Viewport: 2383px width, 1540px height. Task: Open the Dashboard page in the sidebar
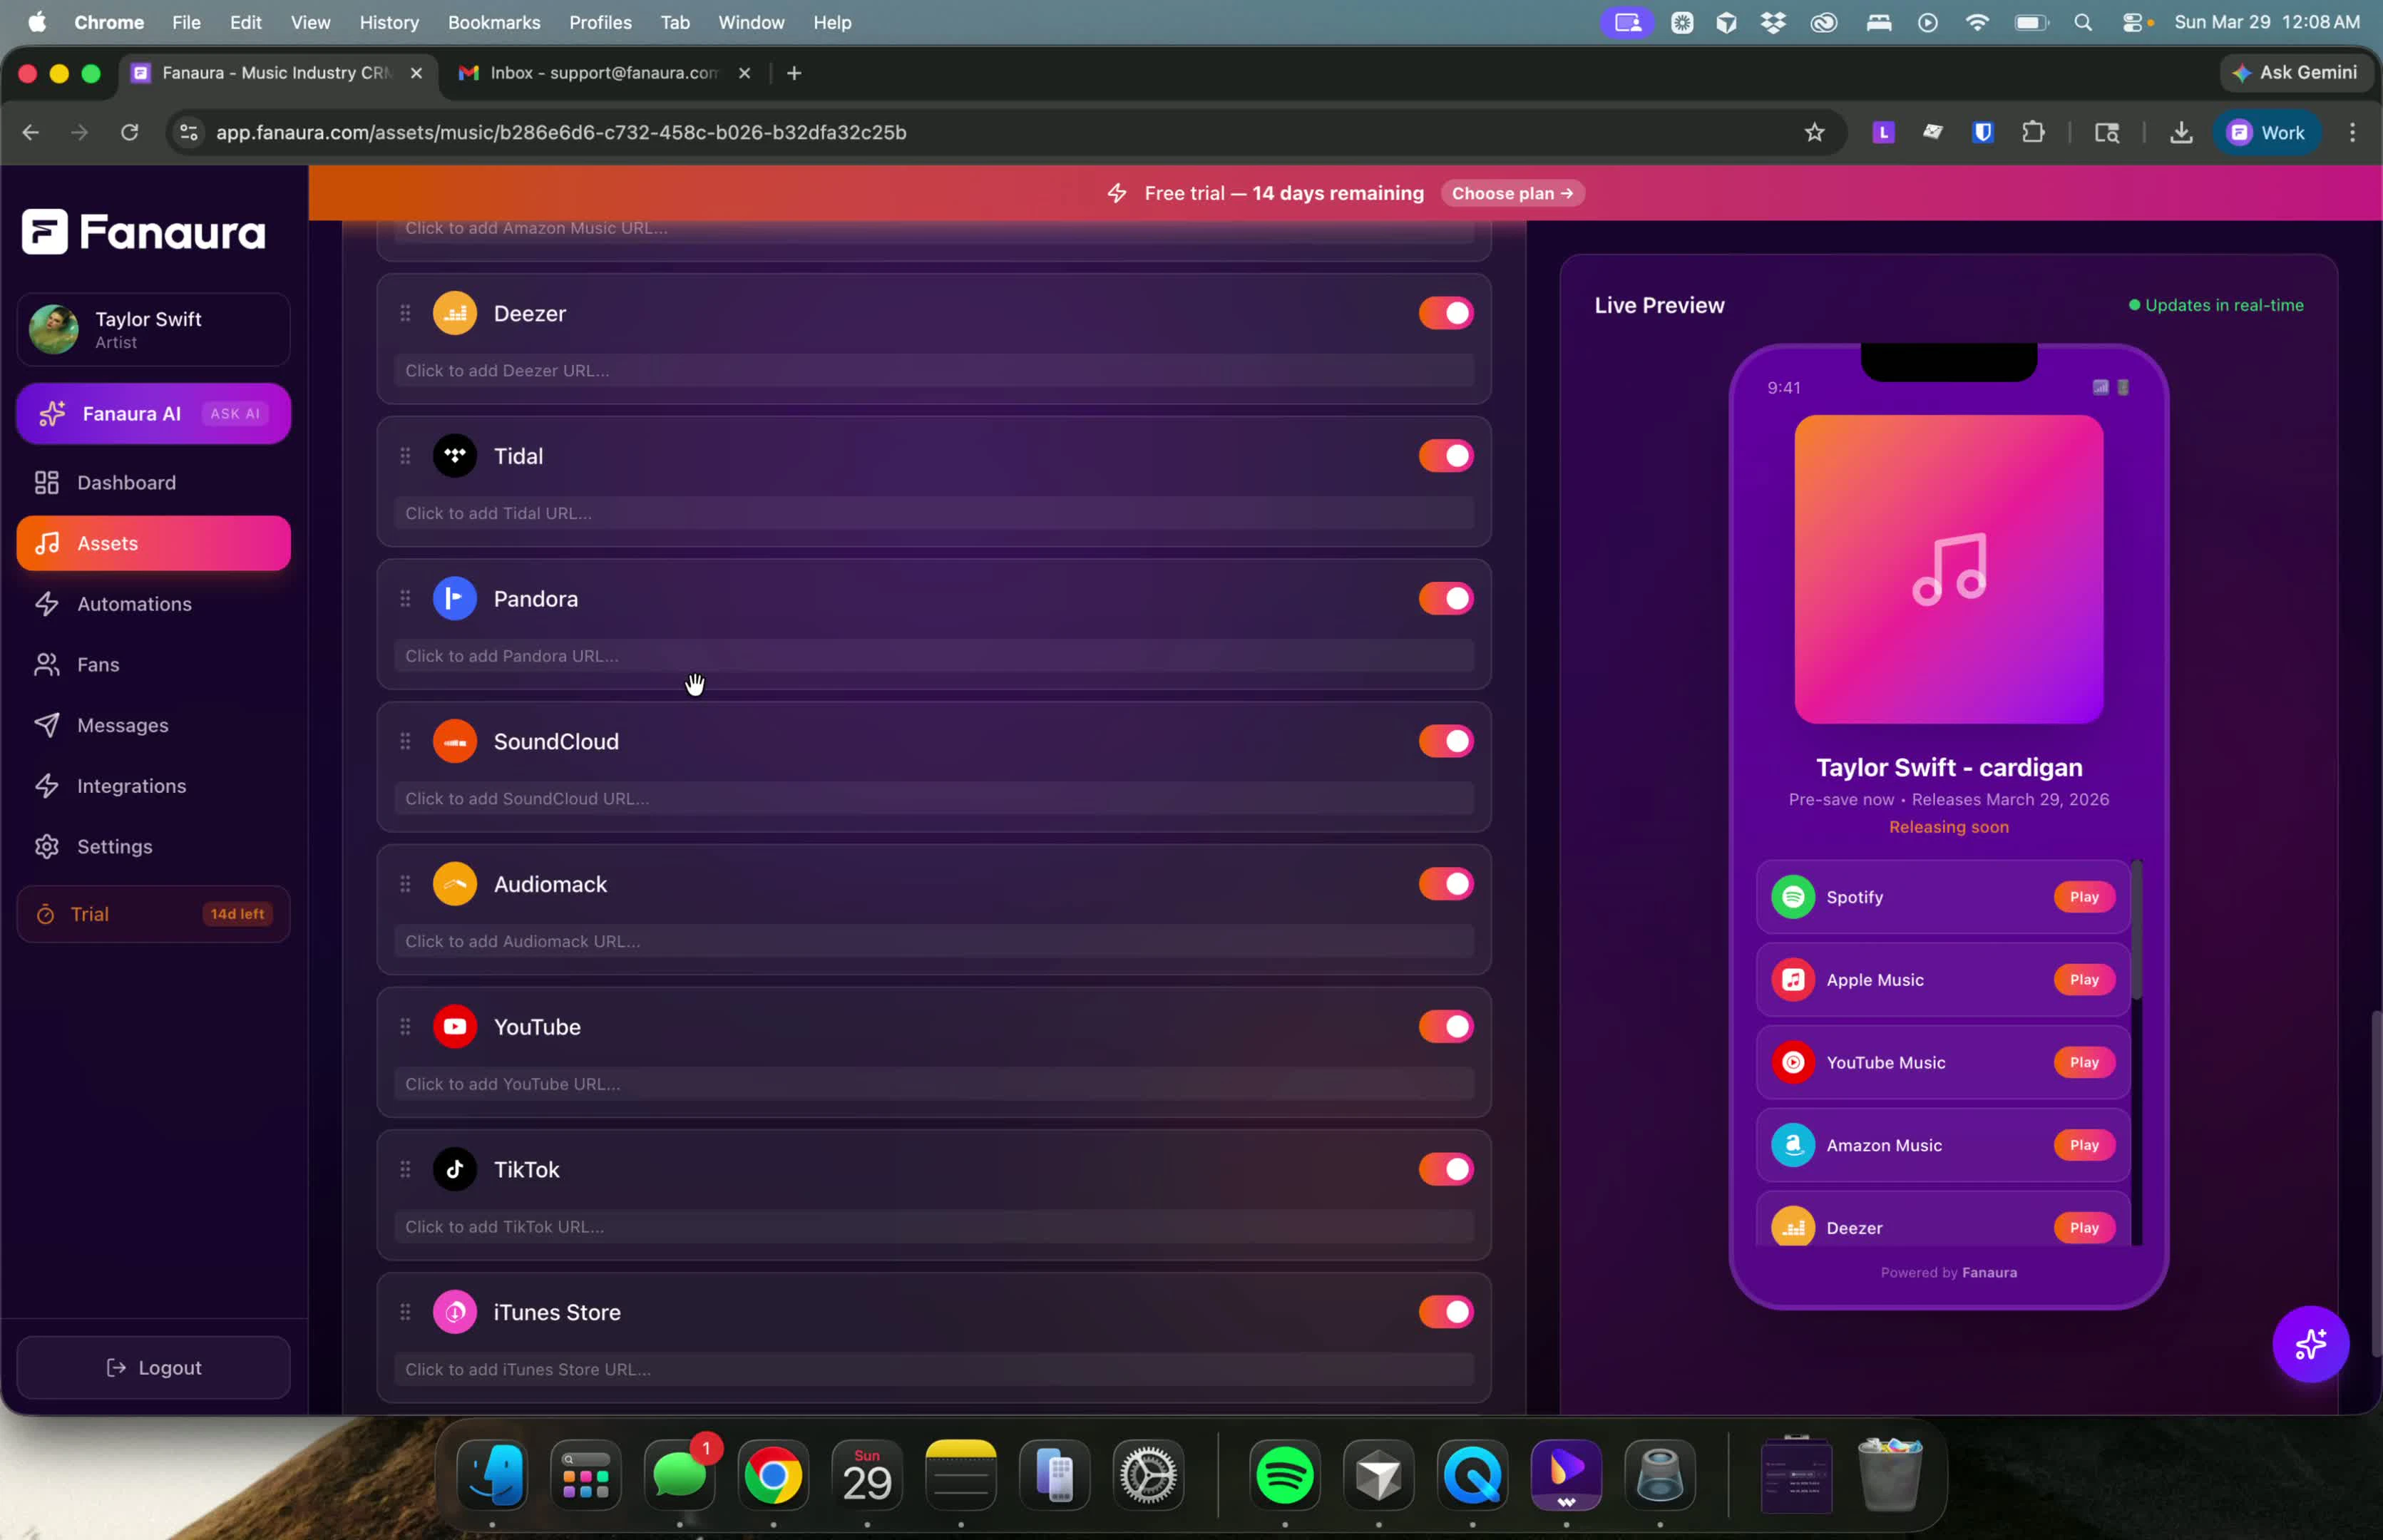tap(153, 483)
